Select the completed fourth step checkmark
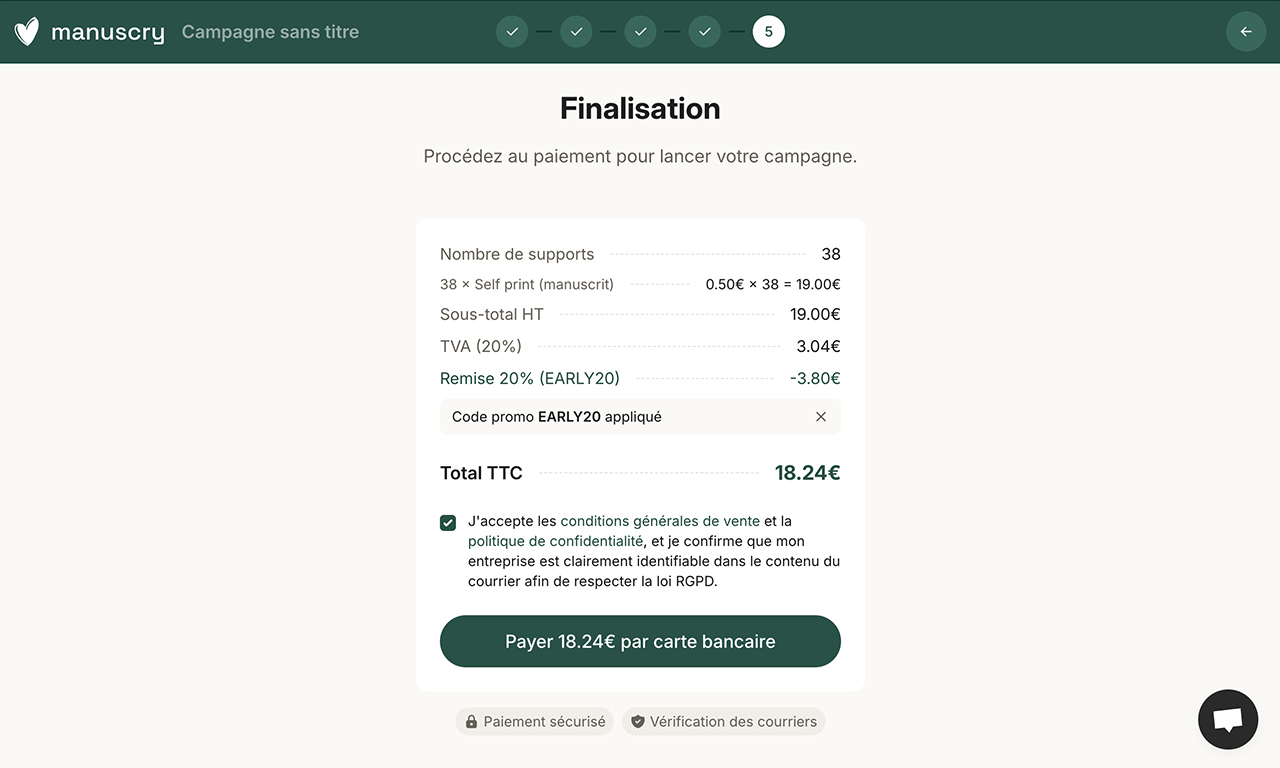Image resolution: width=1280 pixels, height=768 pixels. [704, 31]
